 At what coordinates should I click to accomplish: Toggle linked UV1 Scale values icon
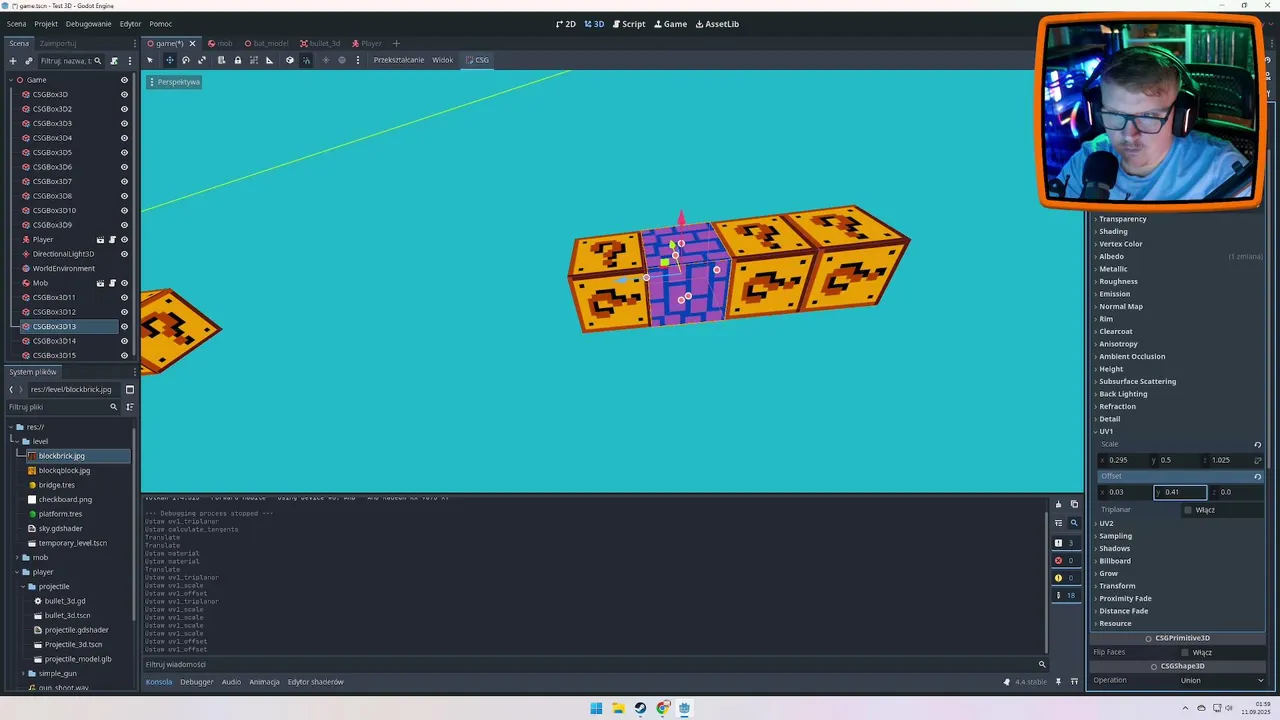(x=1257, y=460)
